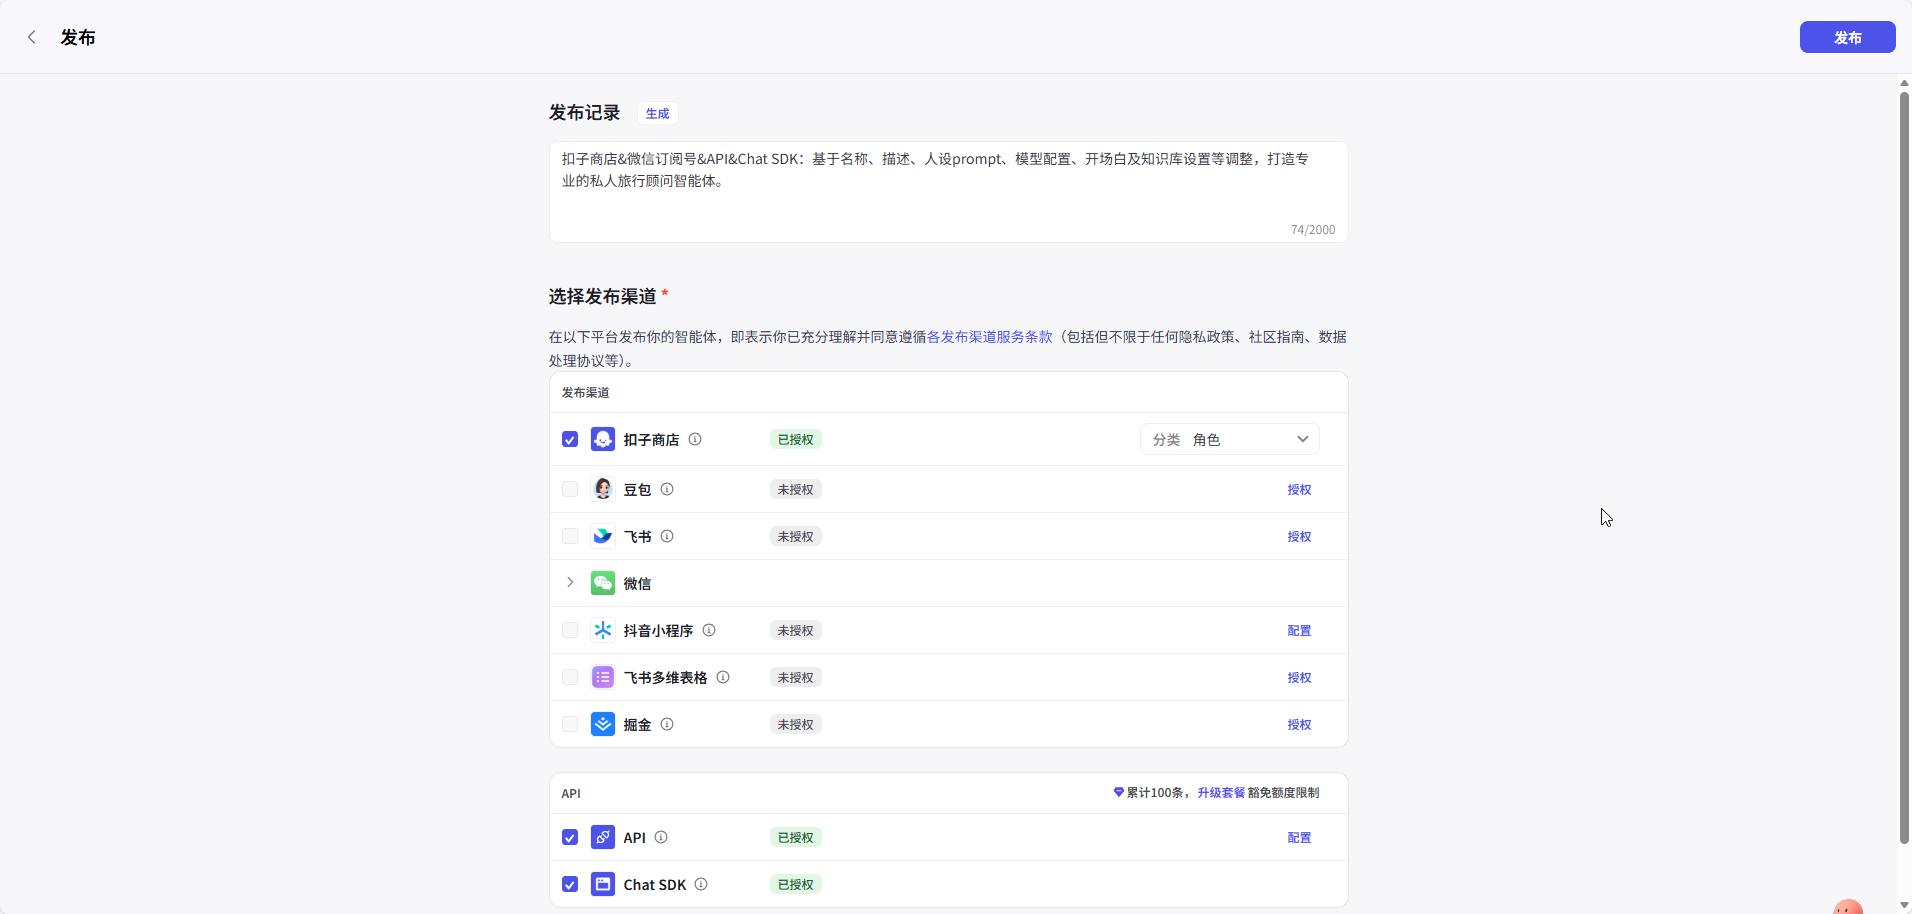This screenshot has height=914, width=1912.
Task: Click the 飞书 channel logo icon
Action: coord(603,536)
